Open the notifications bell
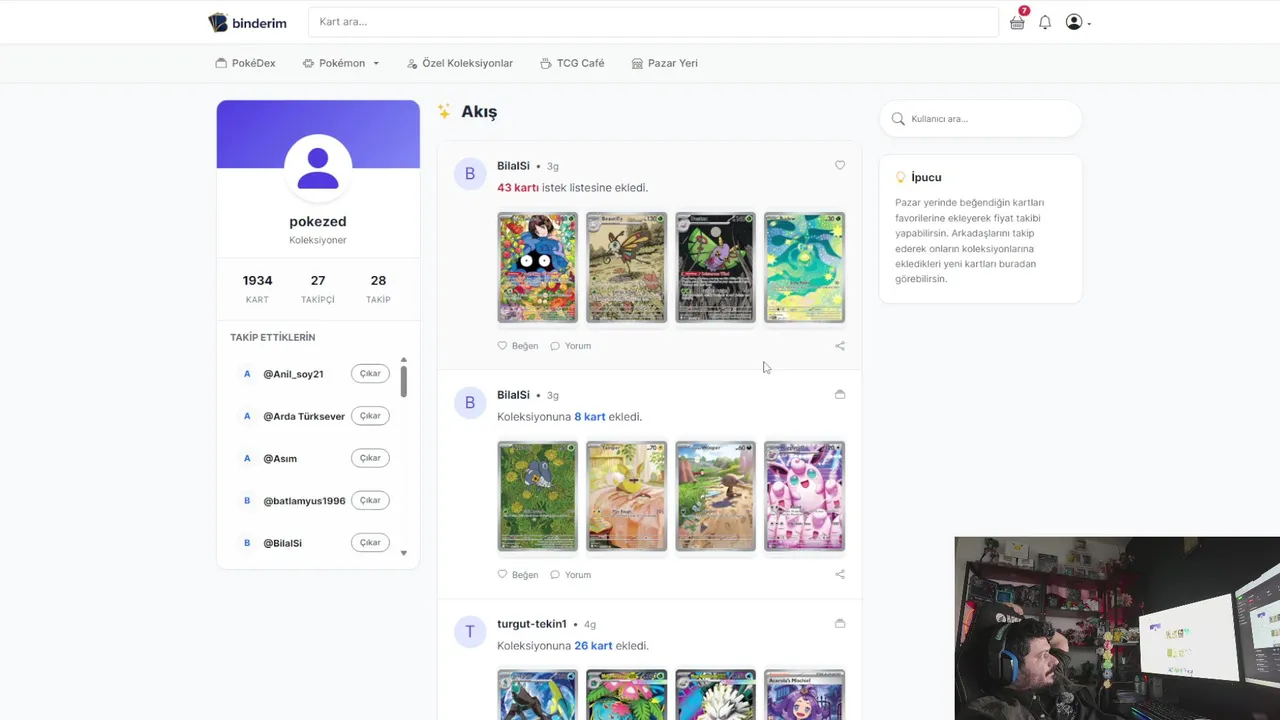 coord(1045,22)
